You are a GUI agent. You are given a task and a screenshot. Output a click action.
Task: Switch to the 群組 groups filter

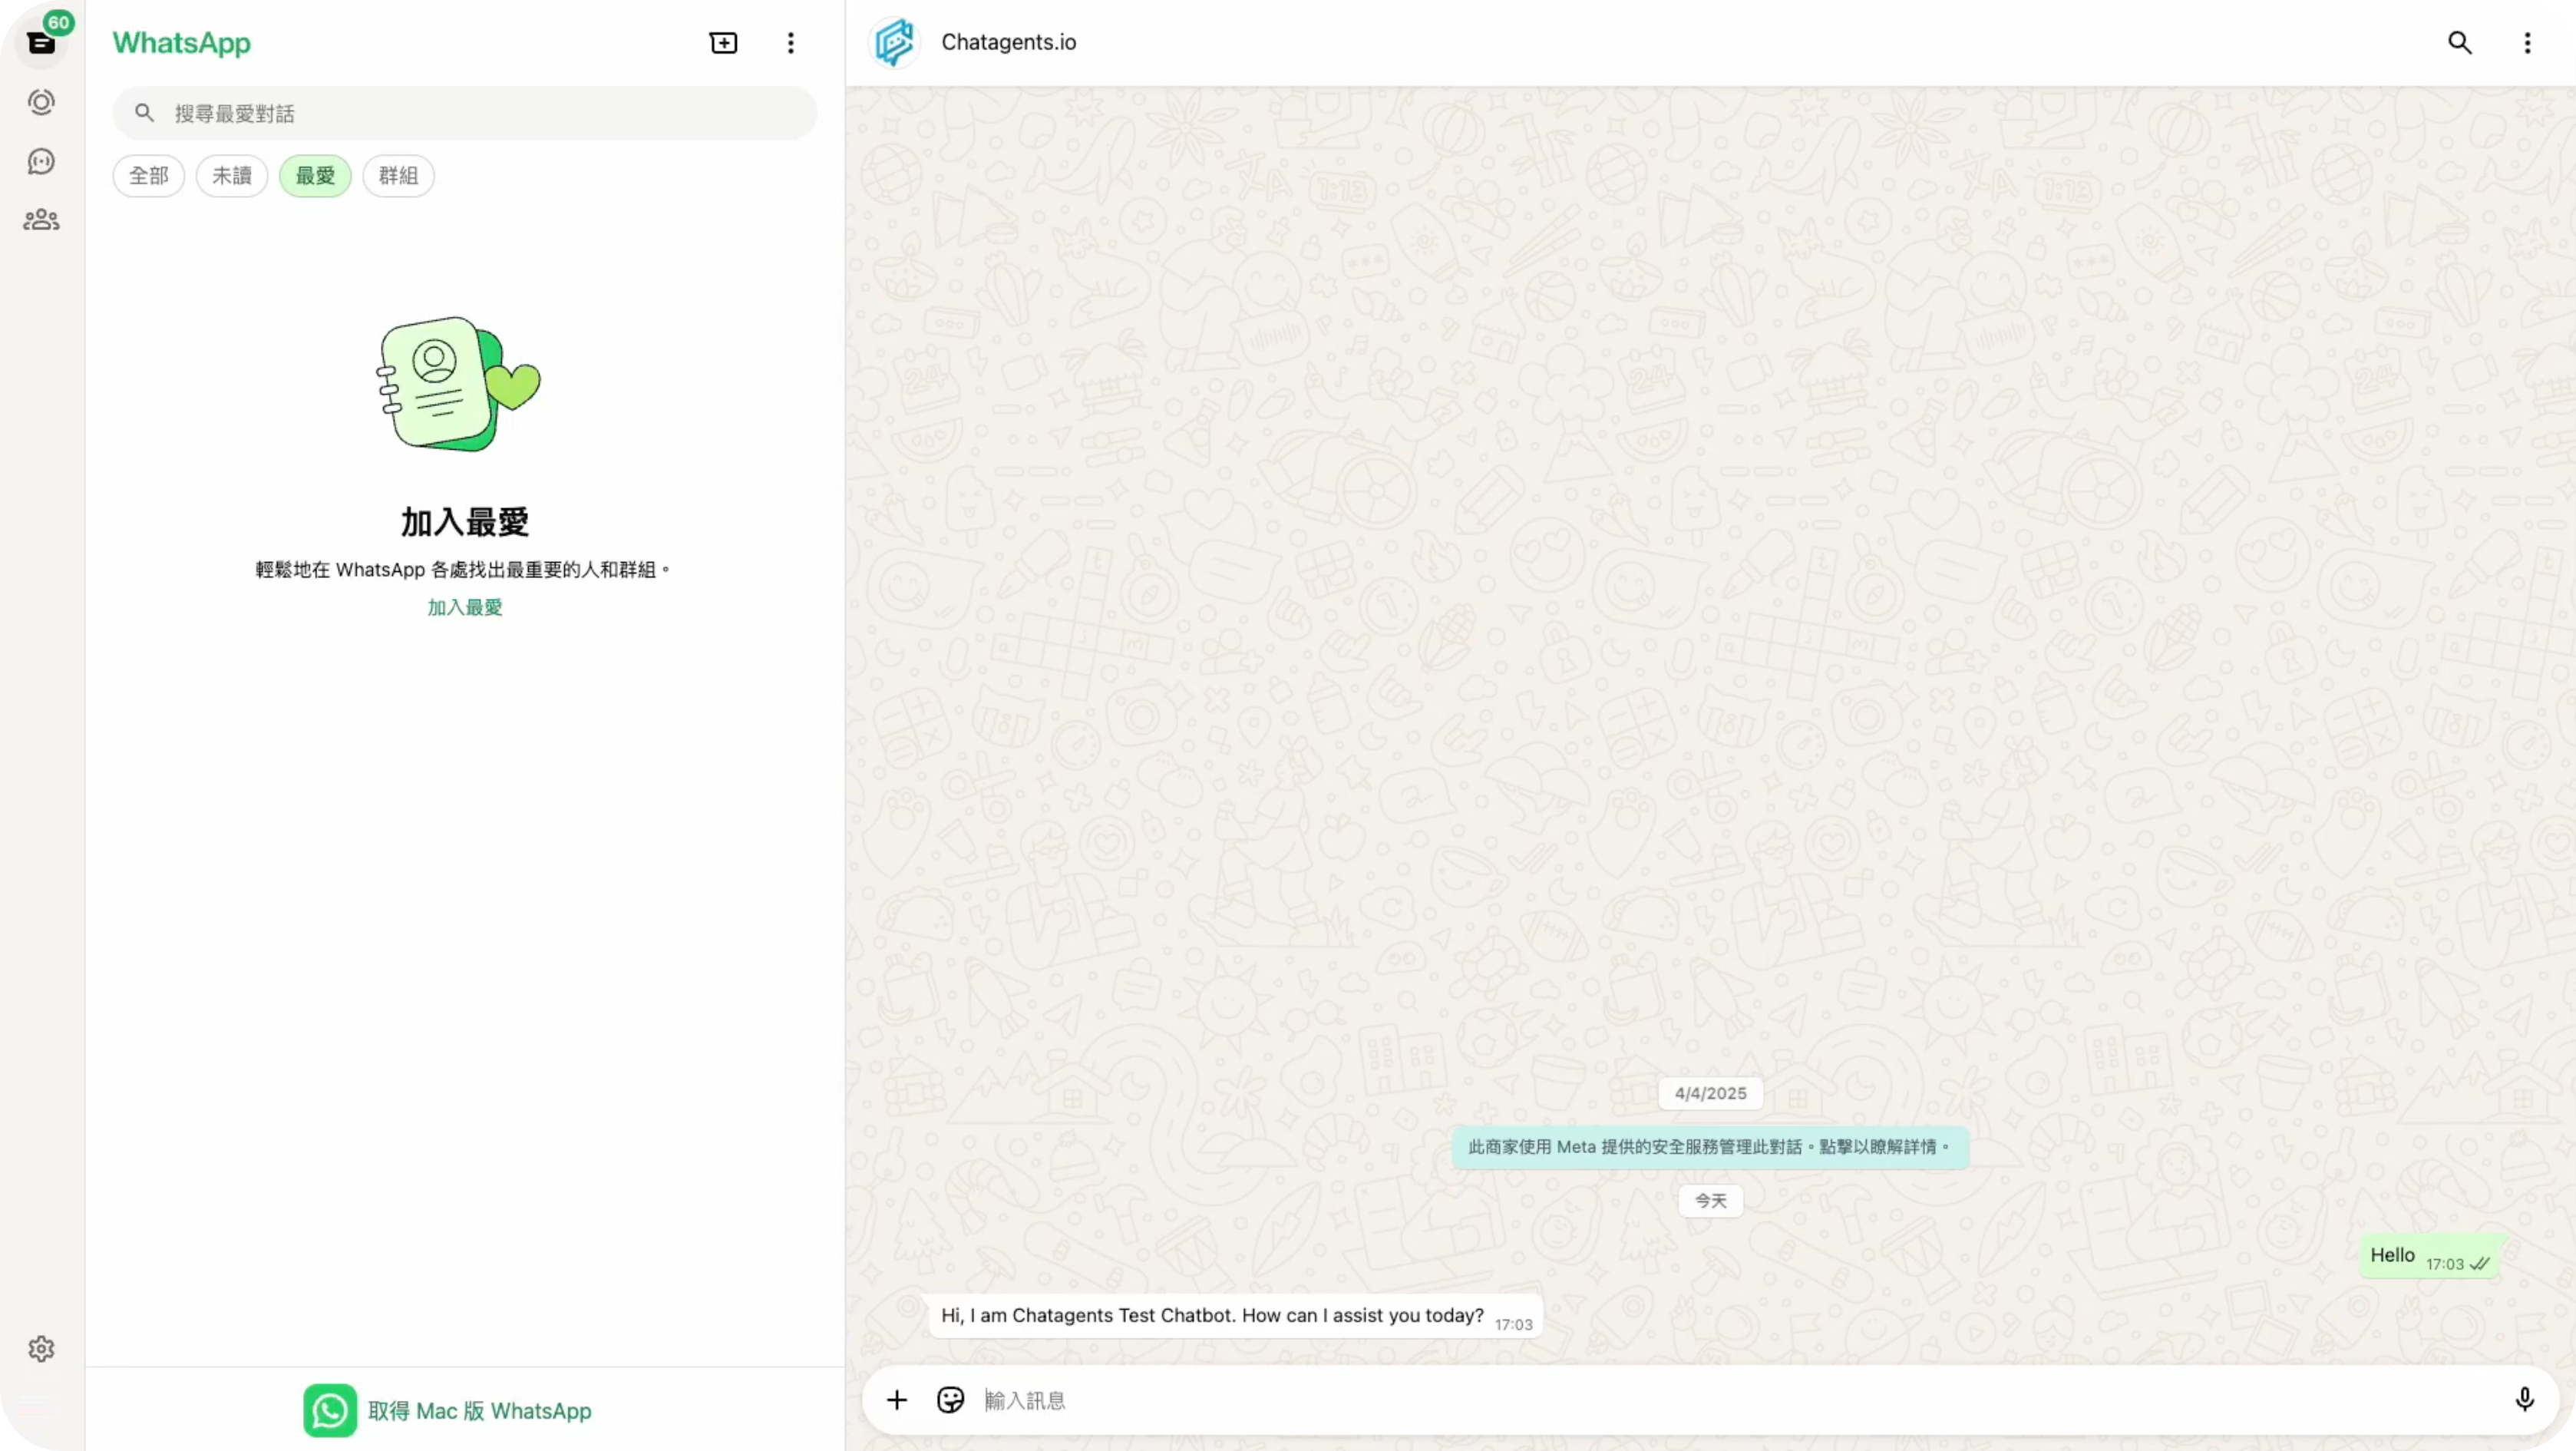pos(397,176)
